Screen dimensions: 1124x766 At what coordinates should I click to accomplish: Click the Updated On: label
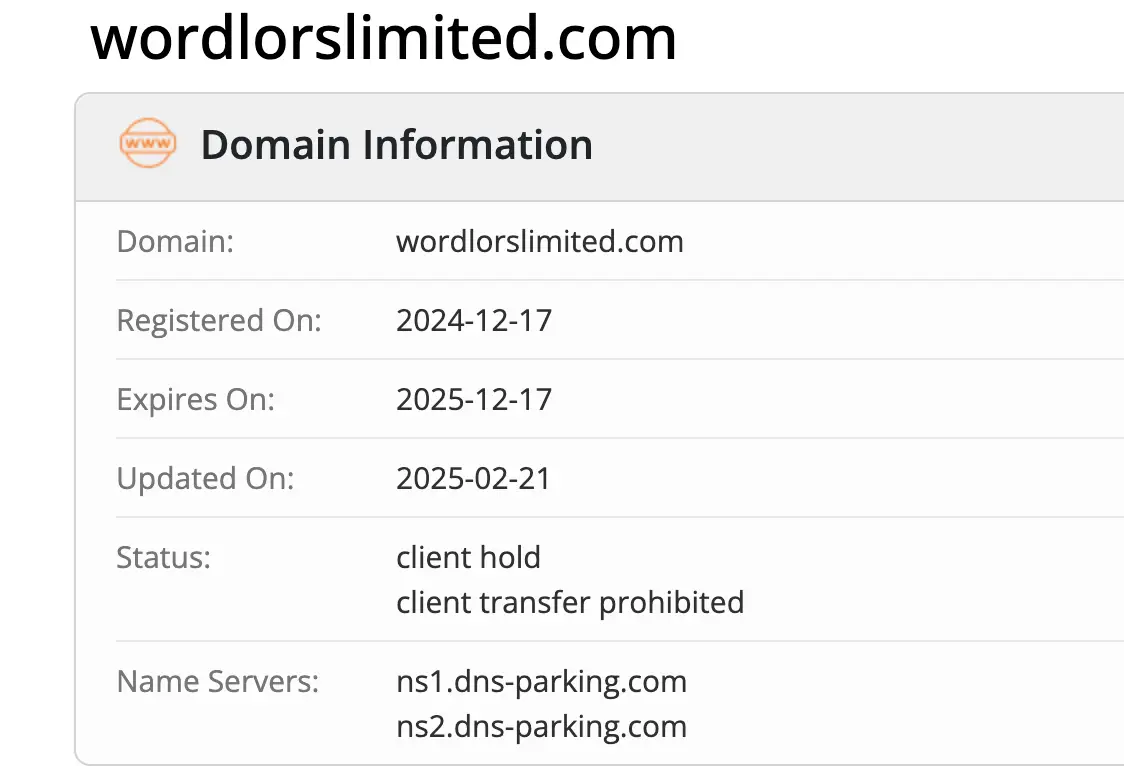[205, 479]
